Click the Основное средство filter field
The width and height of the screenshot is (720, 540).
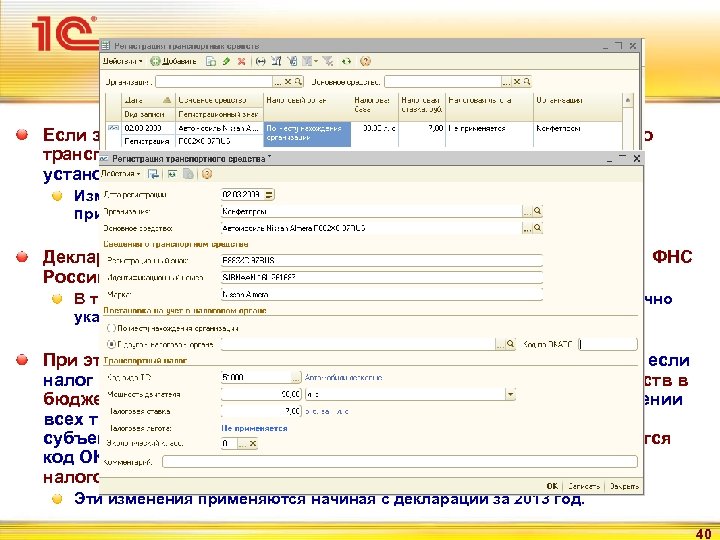point(443,82)
